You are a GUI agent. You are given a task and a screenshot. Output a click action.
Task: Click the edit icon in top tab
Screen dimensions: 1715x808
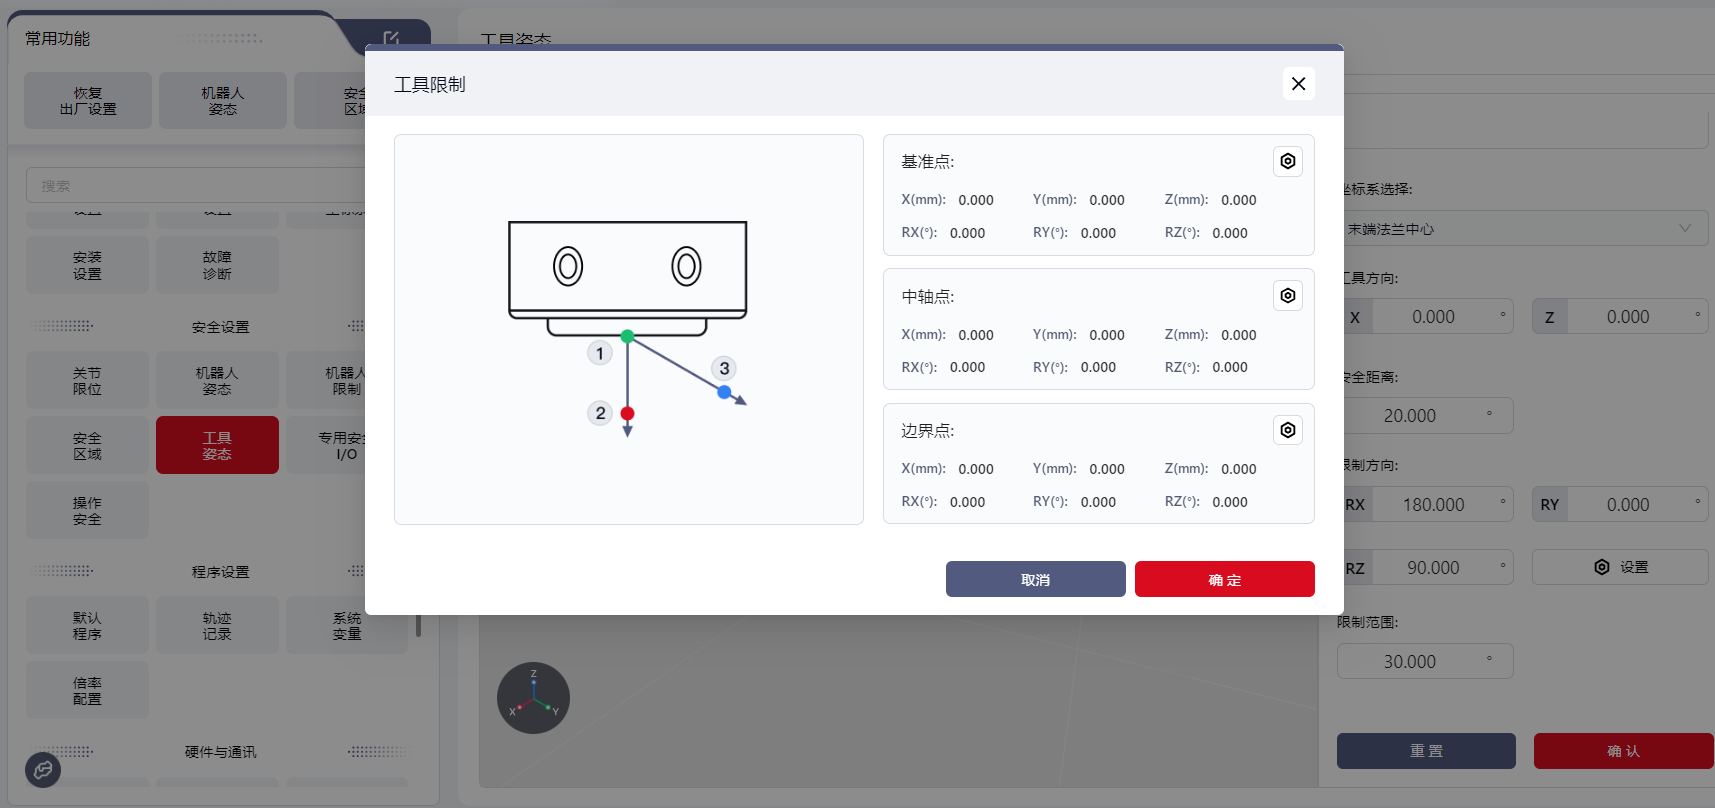[391, 38]
